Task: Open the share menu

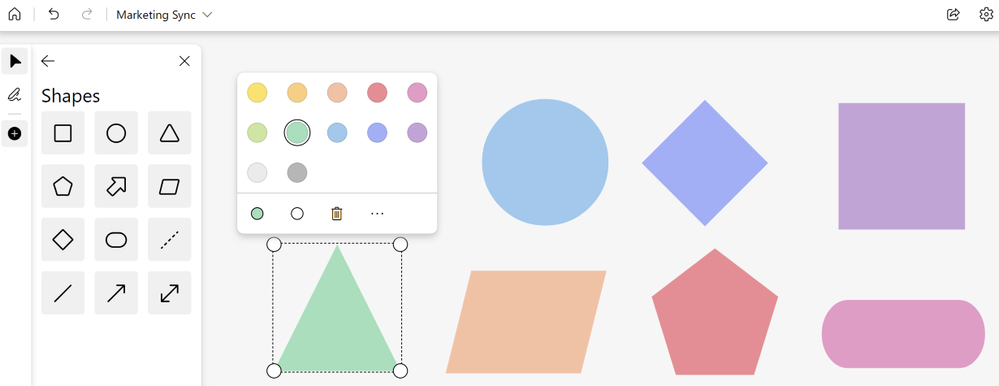Action: [x=953, y=14]
